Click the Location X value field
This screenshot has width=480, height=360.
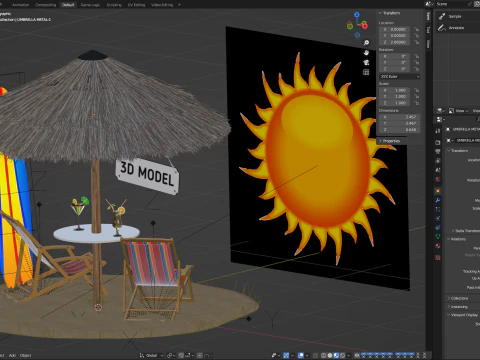tap(395, 29)
